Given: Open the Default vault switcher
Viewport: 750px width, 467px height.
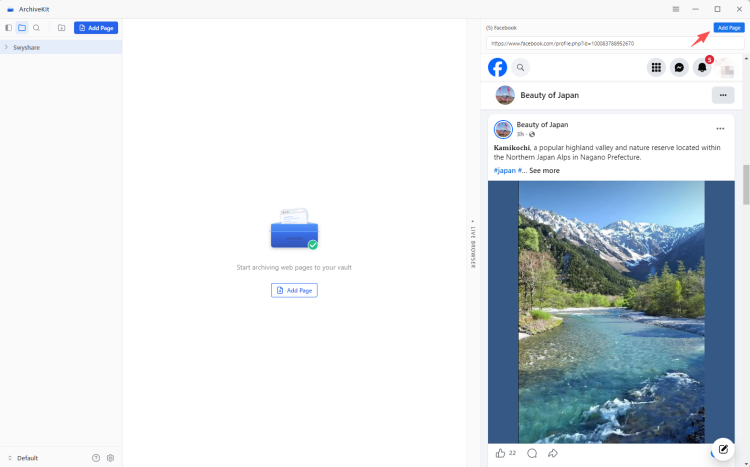Looking at the screenshot, I should tap(22, 458).
